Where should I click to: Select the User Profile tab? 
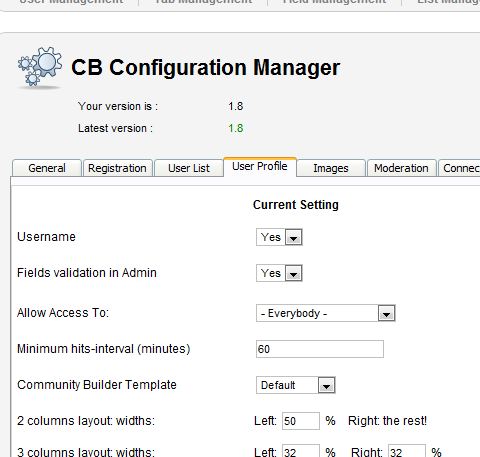pyautogui.click(x=260, y=166)
